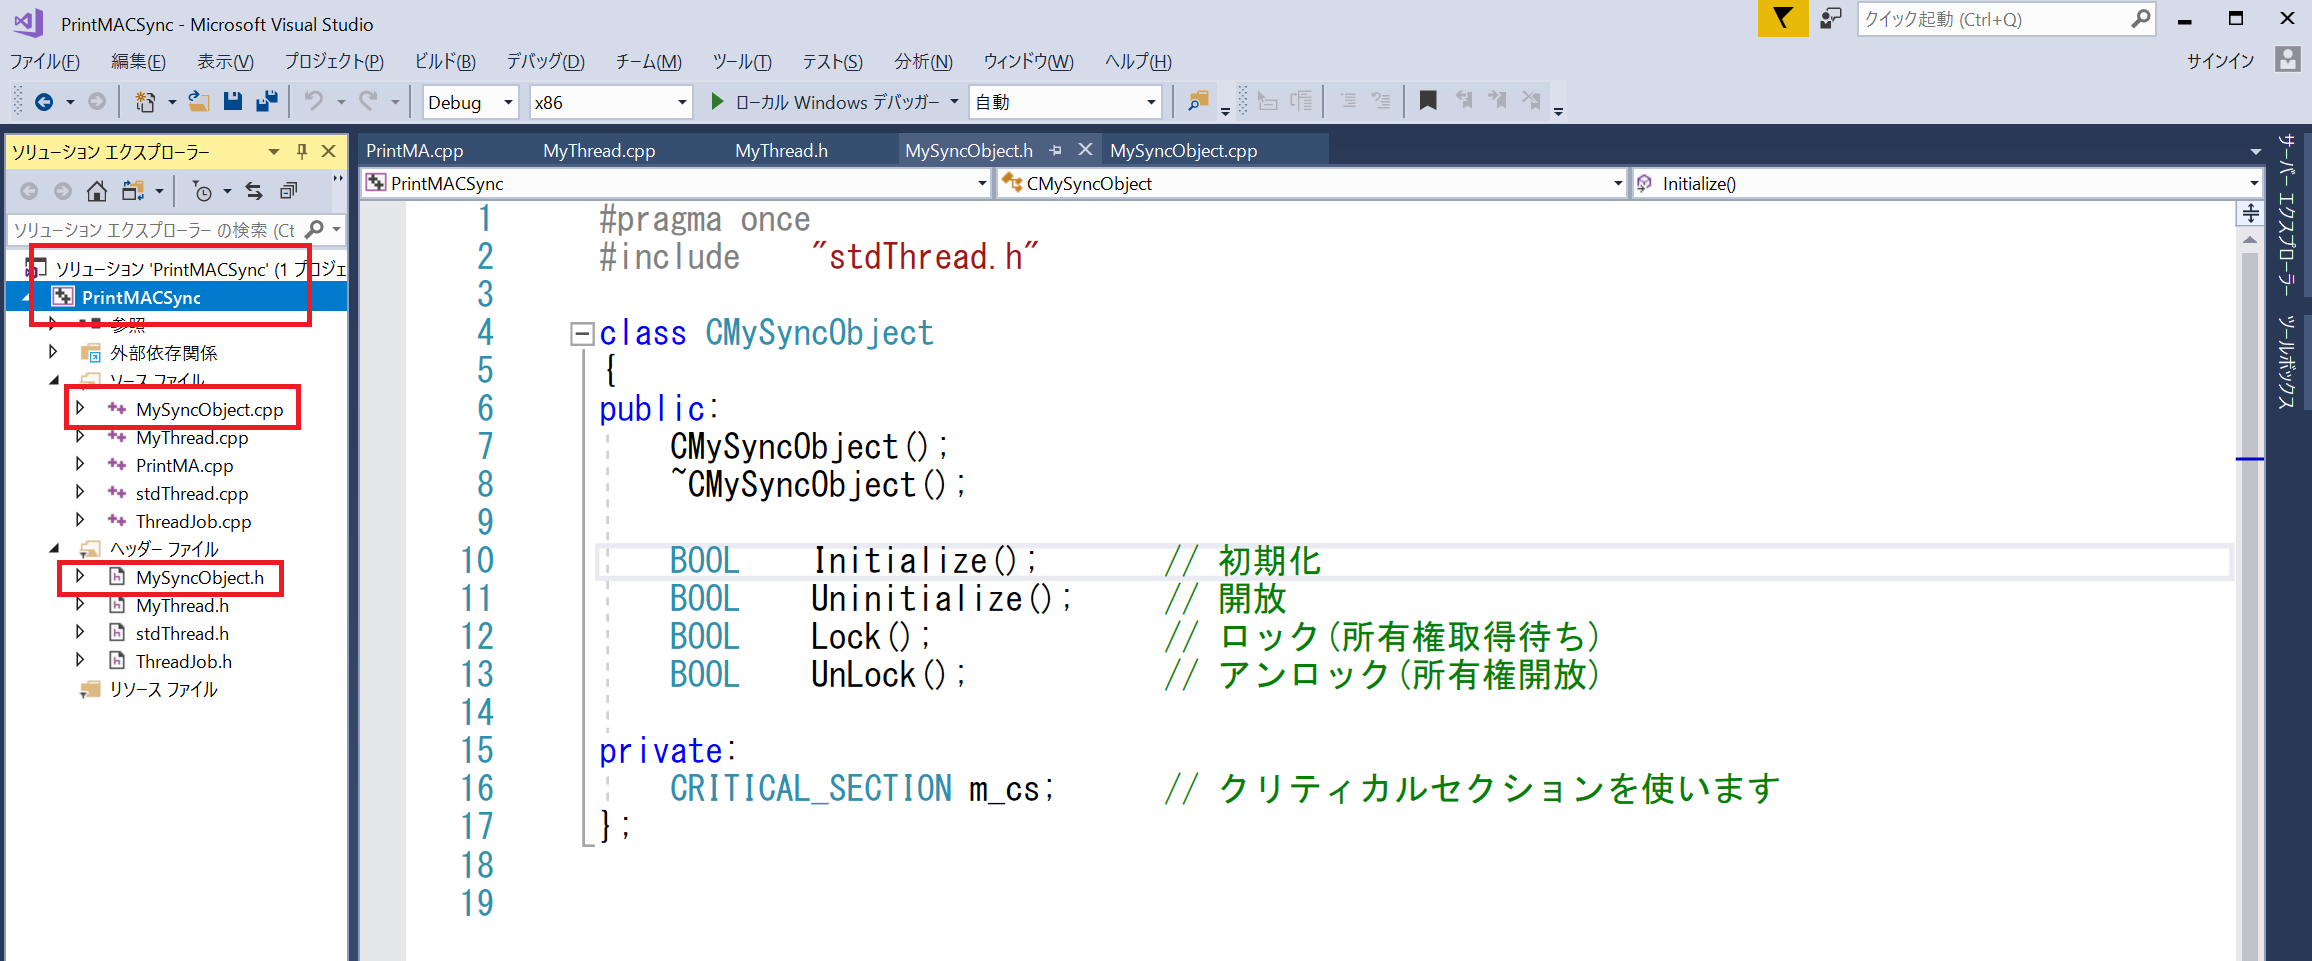Click Collapse All in Solution Explorer toolbar
Image resolution: width=2312 pixels, height=961 pixels.
point(288,191)
